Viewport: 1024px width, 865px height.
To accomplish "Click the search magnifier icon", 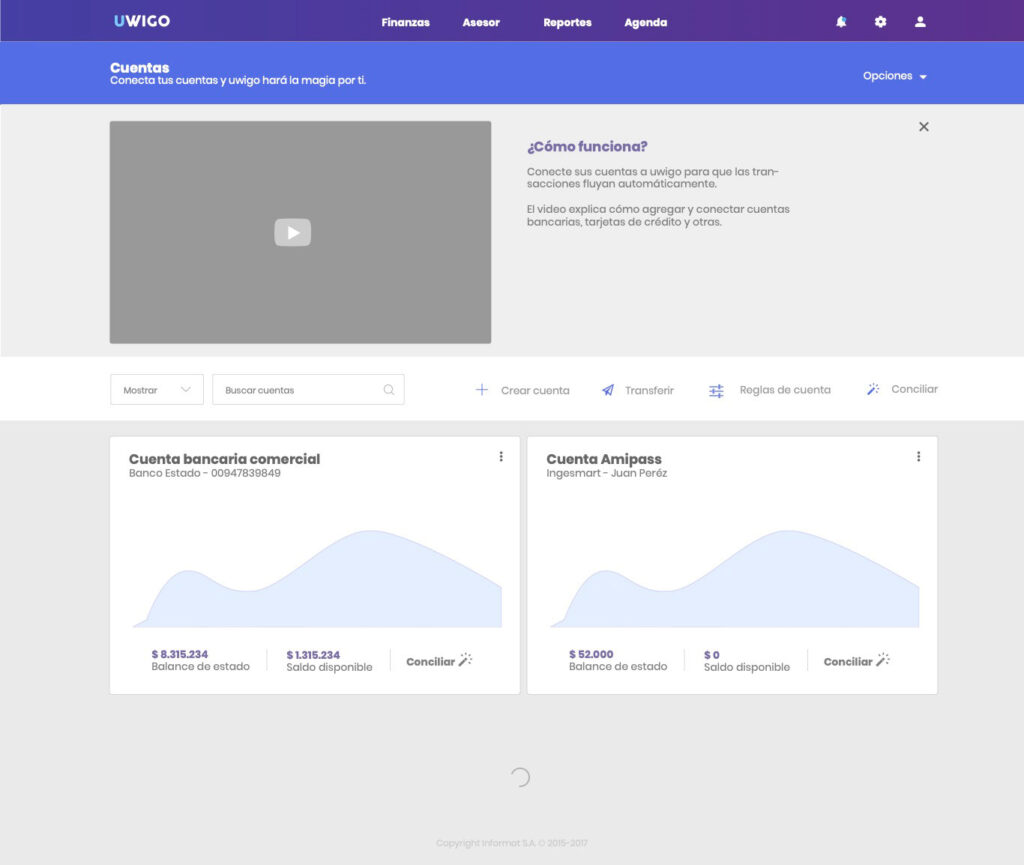I will coord(389,390).
